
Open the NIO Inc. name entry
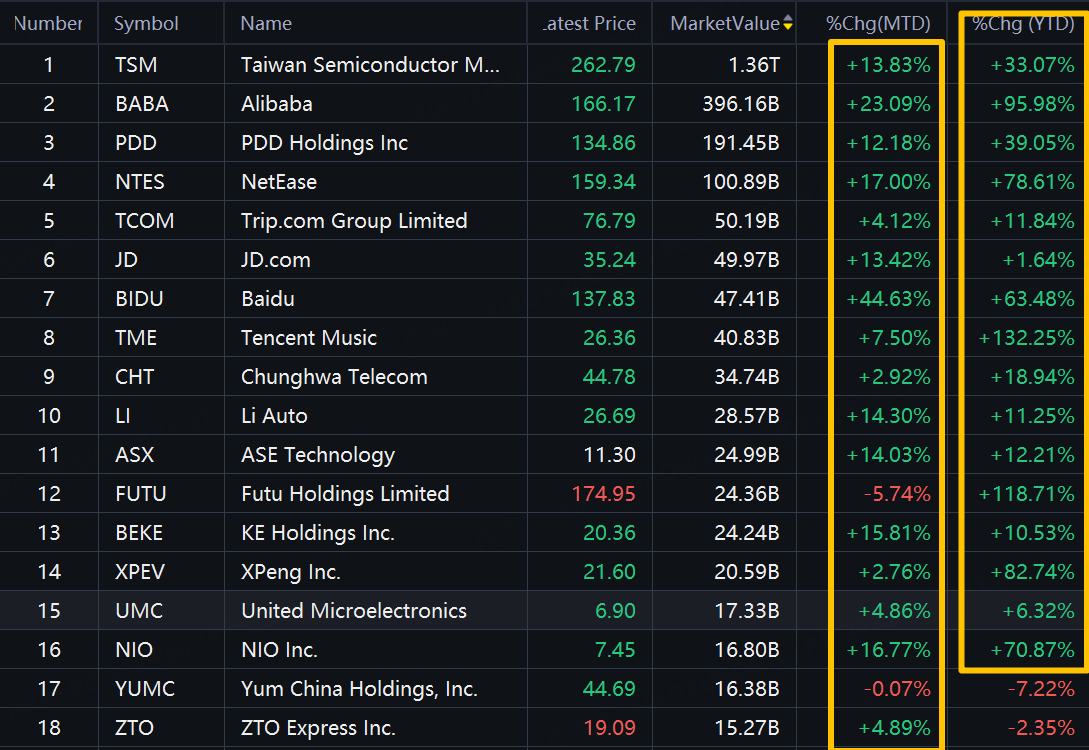pyautogui.click(x=279, y=649)
